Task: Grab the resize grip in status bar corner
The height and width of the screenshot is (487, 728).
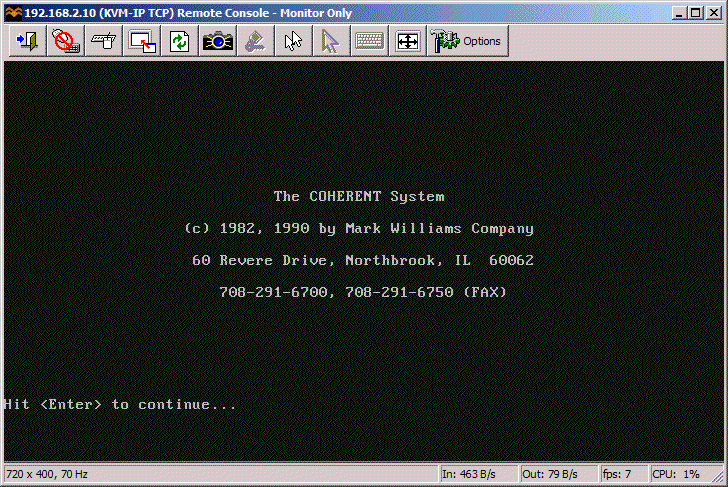Action: [719, 477]
